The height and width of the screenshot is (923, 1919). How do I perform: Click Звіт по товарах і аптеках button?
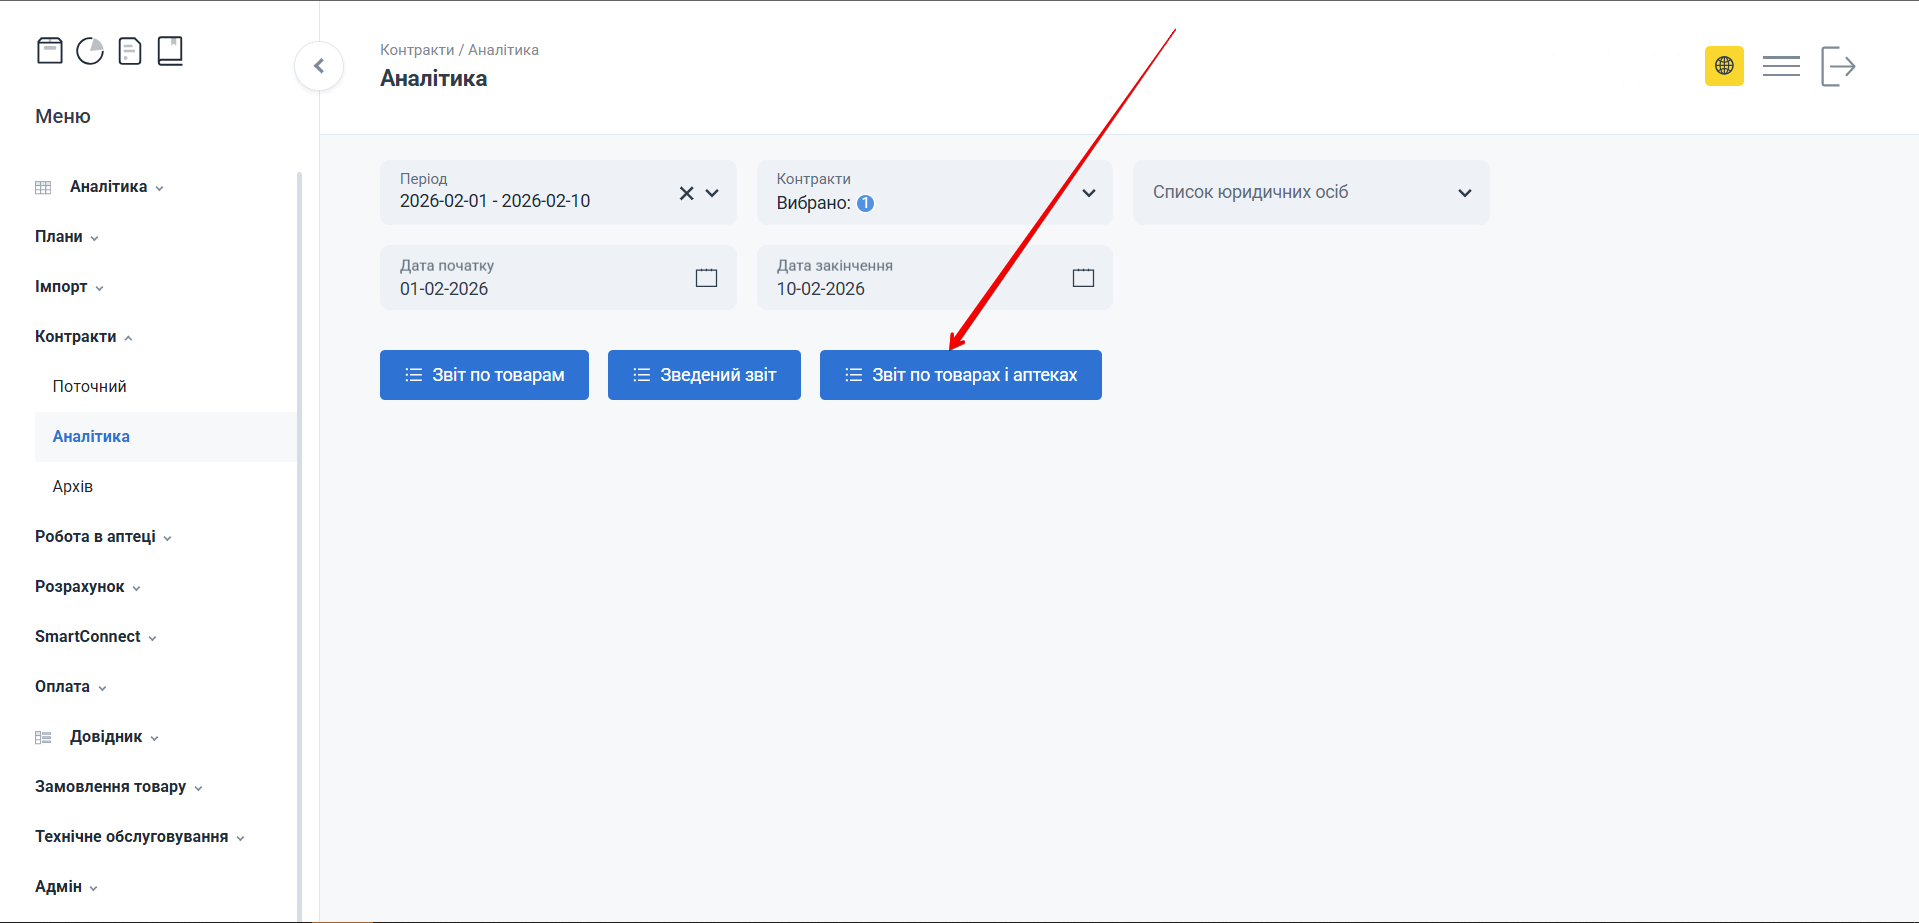[x=960, y=375]
